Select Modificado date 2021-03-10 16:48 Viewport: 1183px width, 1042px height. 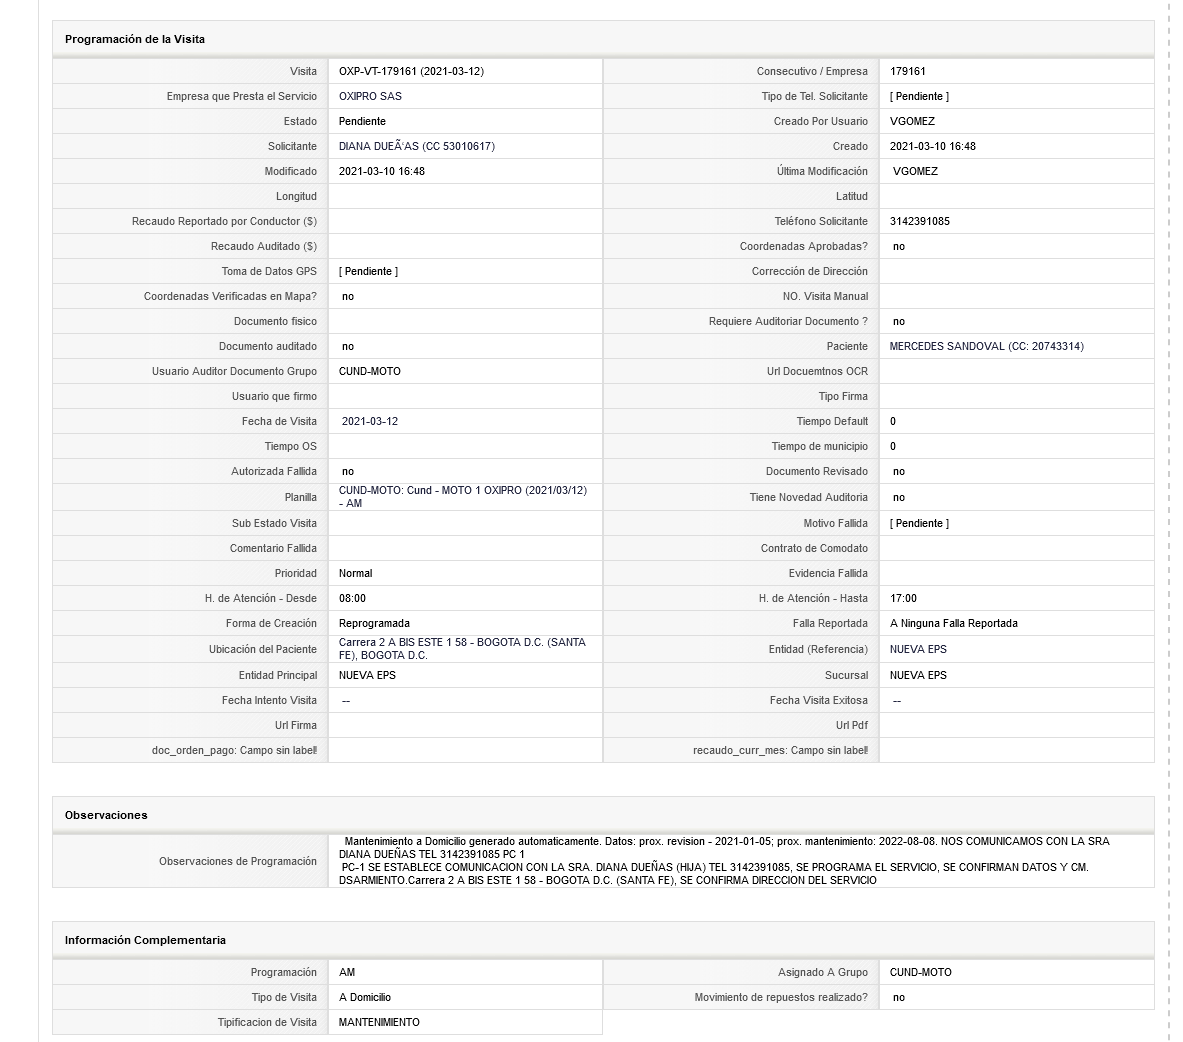[382, 171]
